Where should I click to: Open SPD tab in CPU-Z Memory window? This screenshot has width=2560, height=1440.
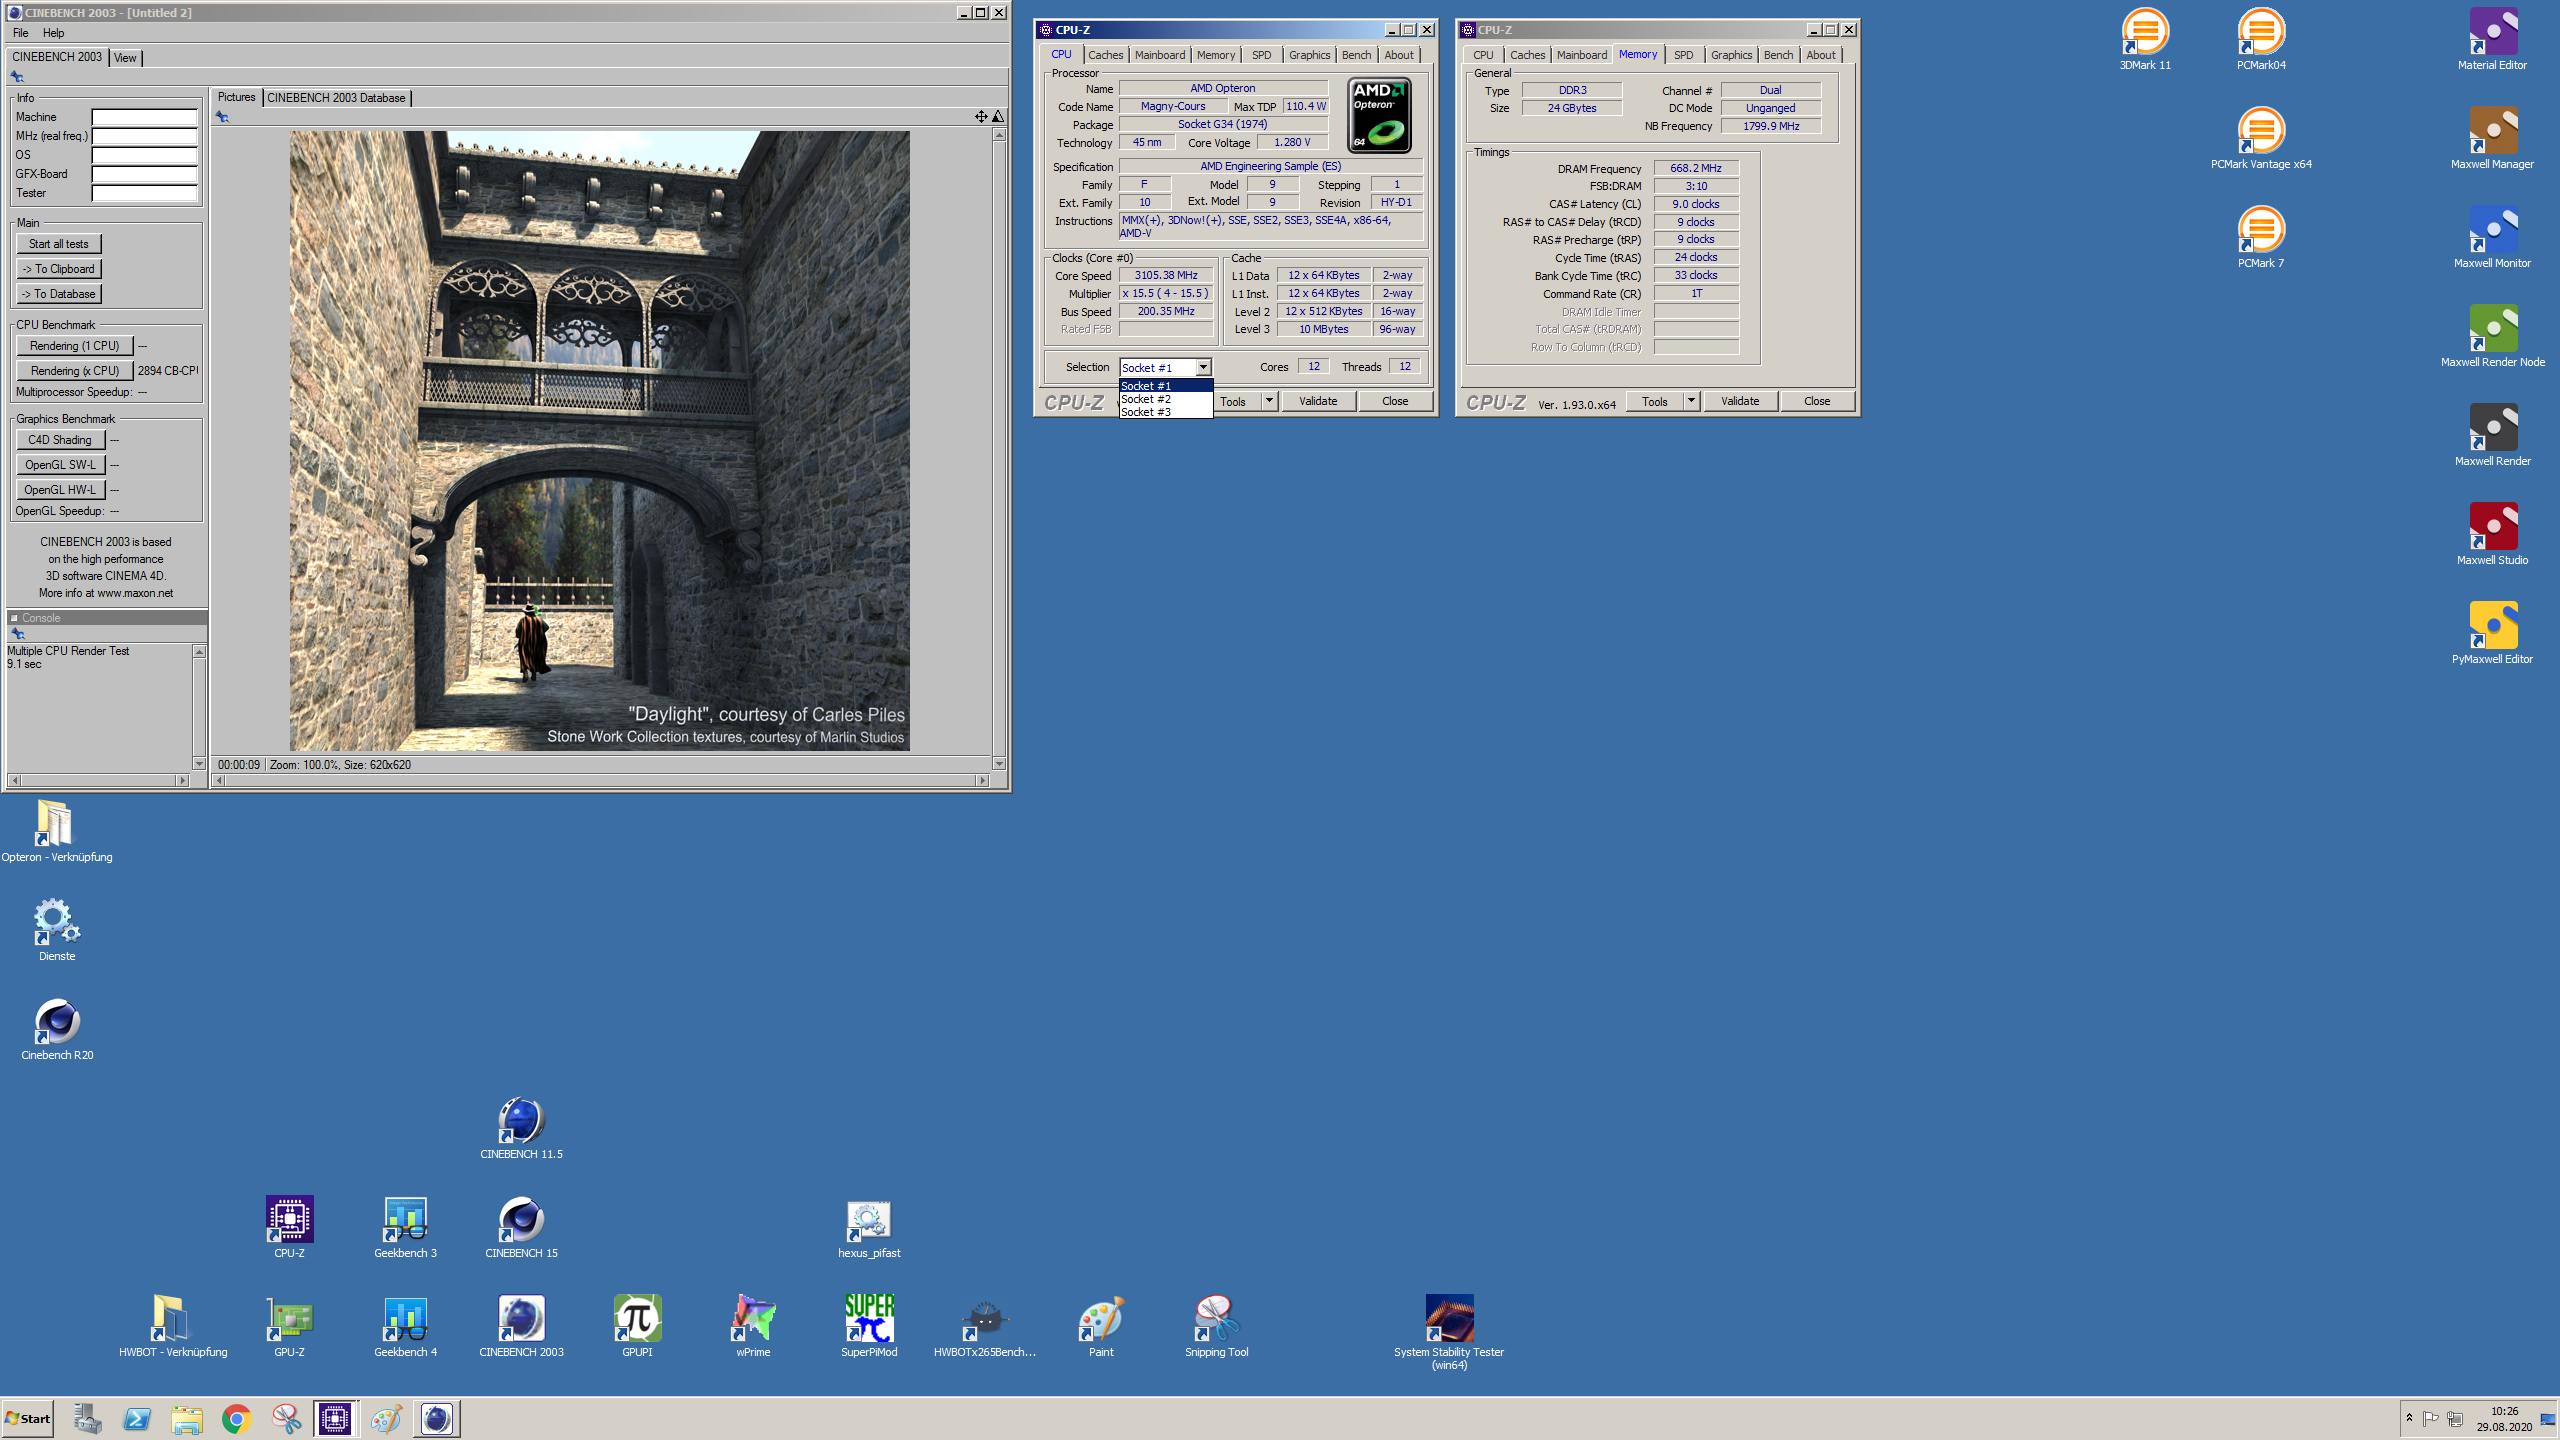click(x=1684, y=55)
